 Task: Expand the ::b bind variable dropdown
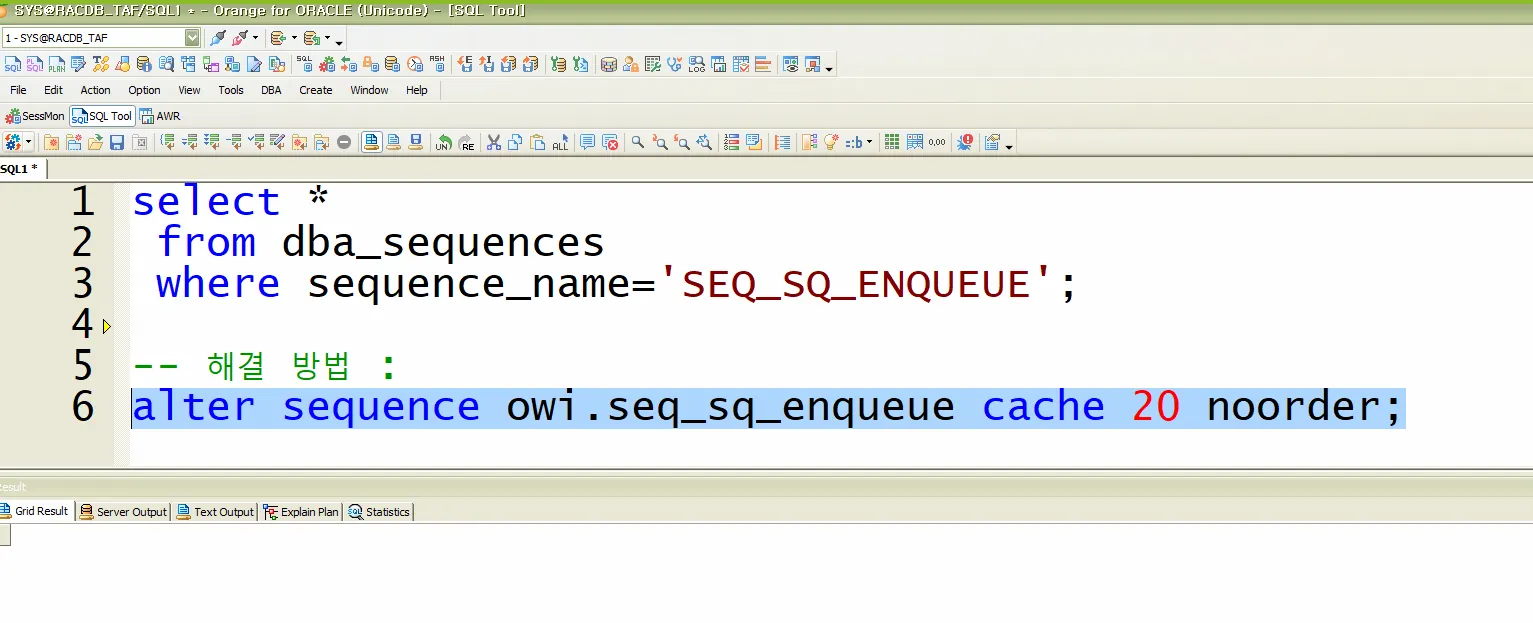(869, 143)
